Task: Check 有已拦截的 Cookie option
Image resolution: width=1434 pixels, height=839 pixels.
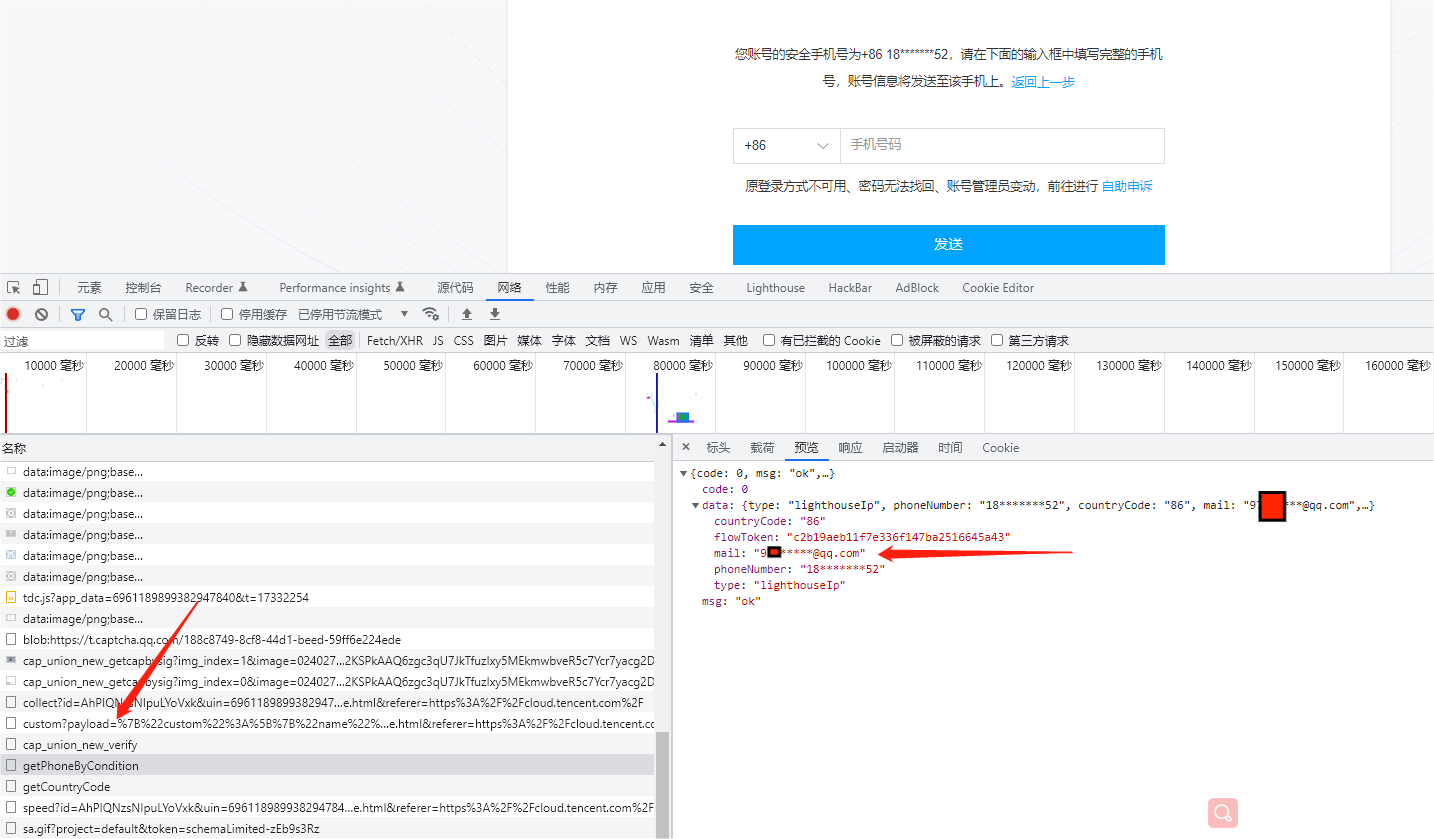Action: 769,340
